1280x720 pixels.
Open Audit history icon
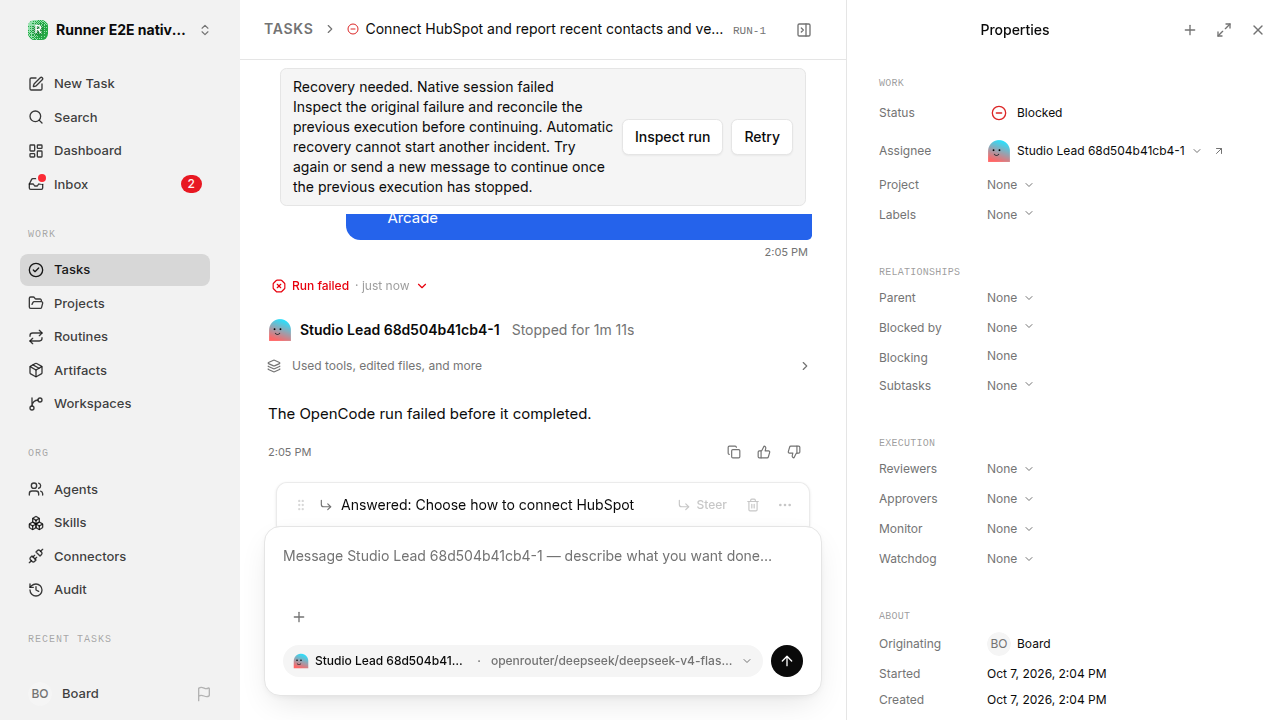(x=36, y=590)
